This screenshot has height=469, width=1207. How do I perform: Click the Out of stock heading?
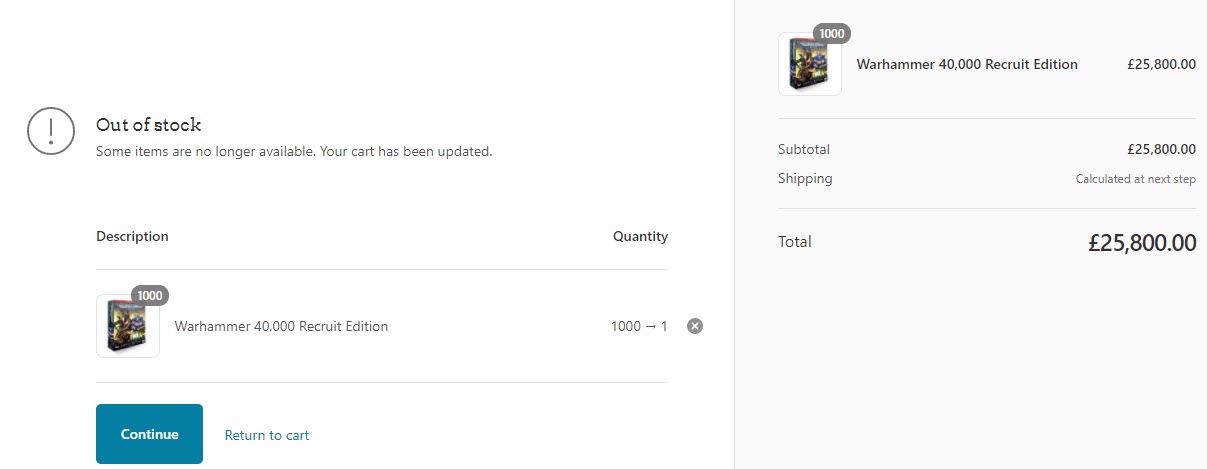[x=149, y=125]
